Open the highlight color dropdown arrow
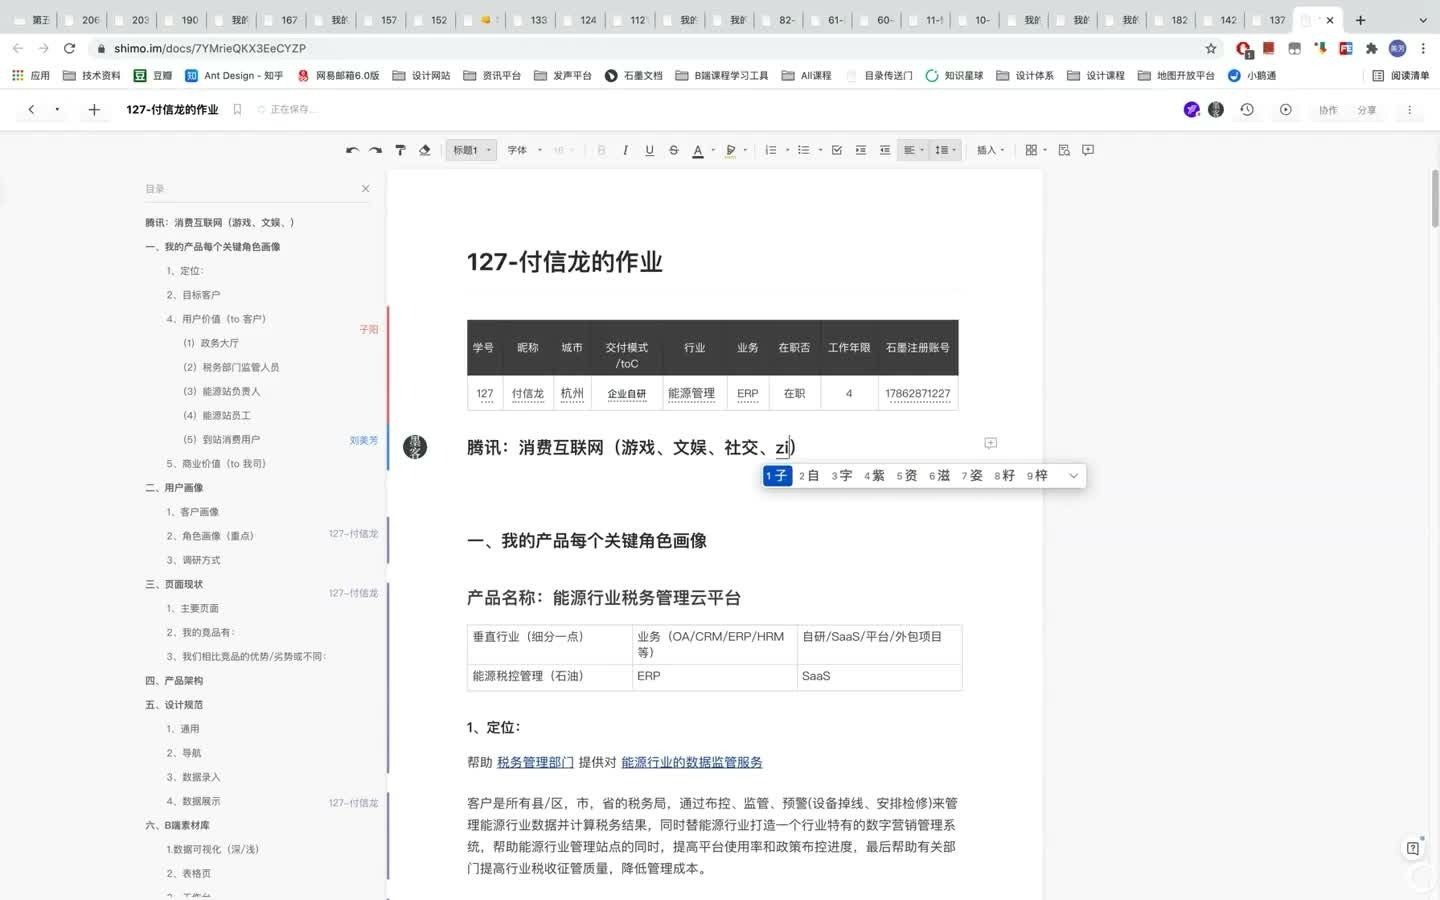Viewport: 1440px width, 900px height. click(746, 150)
